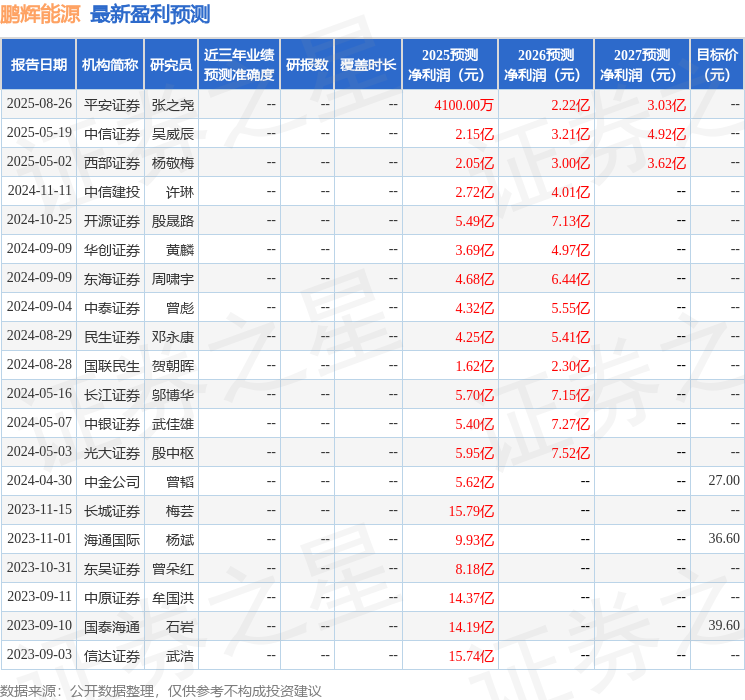Click the 目标价 column header
Viewport: 745px width, 700px height.
point(717,64)
